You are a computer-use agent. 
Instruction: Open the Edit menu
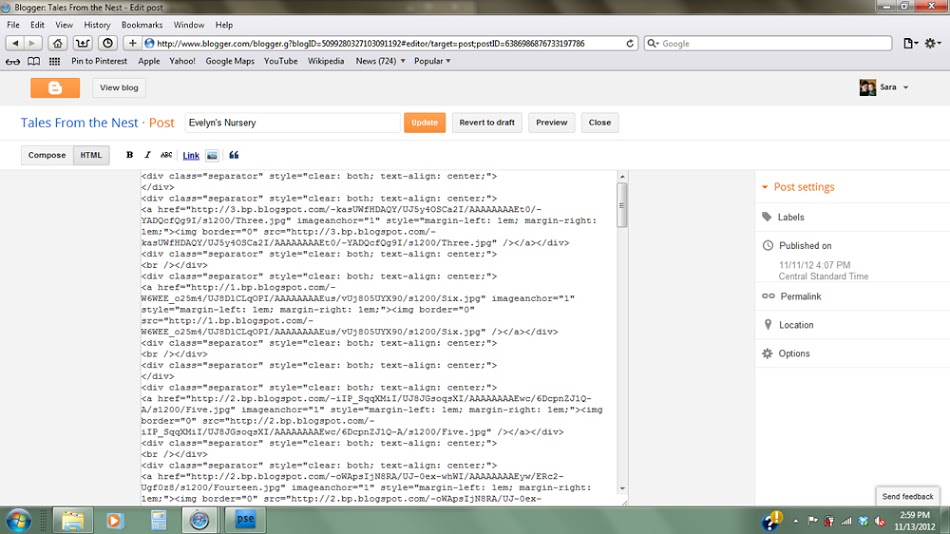pyautogui.click(x=38, y=25)
